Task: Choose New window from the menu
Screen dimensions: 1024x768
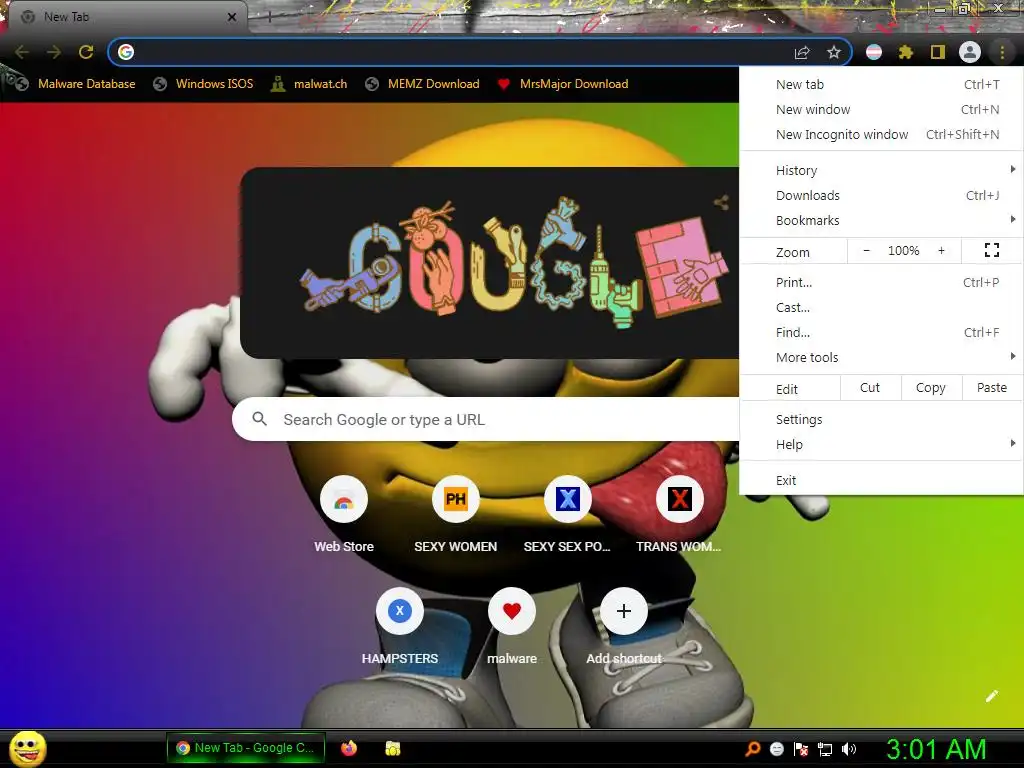Action: pos(881,110)
